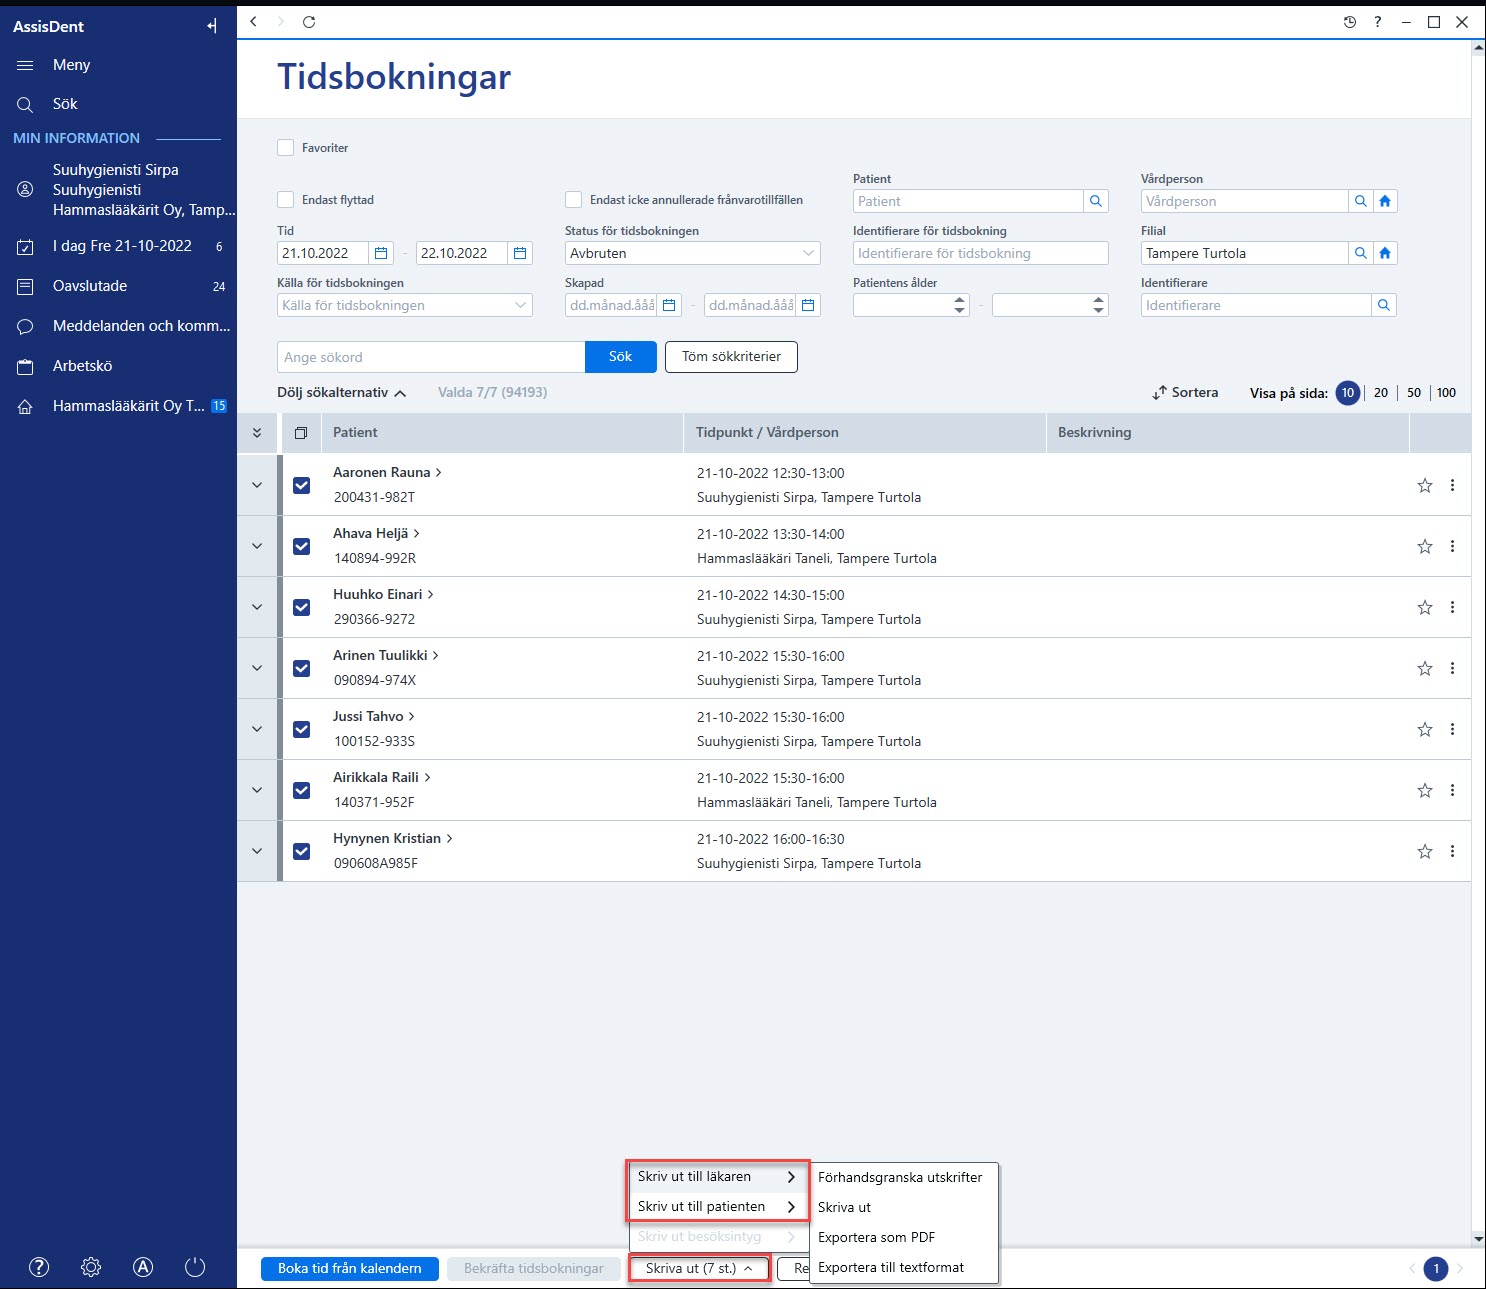Enable the Favoriter checkbox
Image resolution: width=1486 pixels, height=1289 pixels.
coord(285,147)
